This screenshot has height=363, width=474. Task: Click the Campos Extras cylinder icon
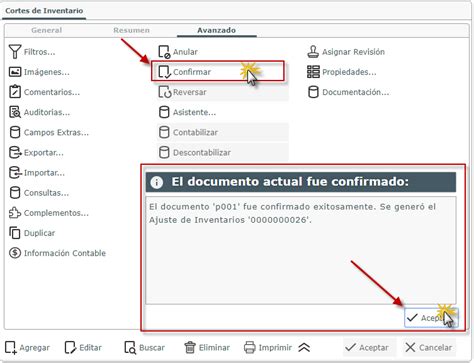point(15,132)
